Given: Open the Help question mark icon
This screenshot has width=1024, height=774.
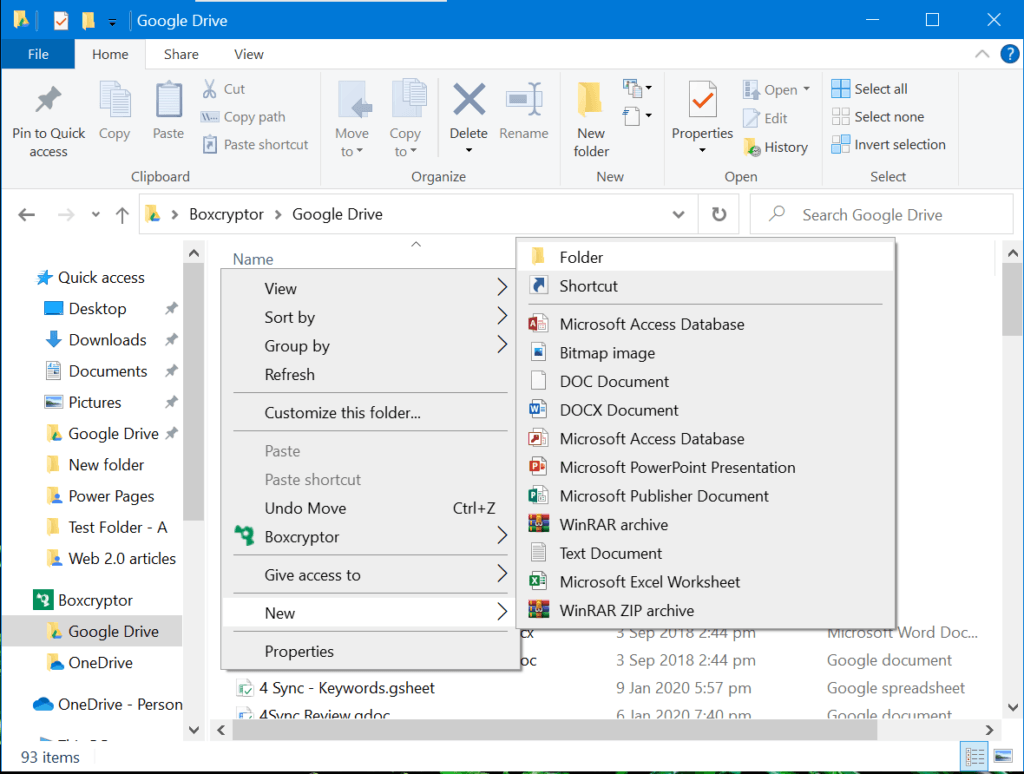Looking at the screenshot, I should pos(1010,54).
